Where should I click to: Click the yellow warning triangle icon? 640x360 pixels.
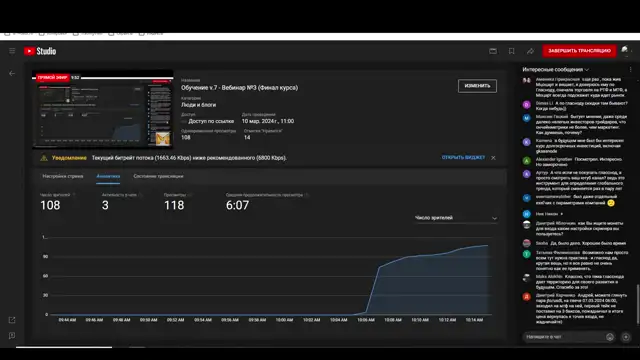44,158
